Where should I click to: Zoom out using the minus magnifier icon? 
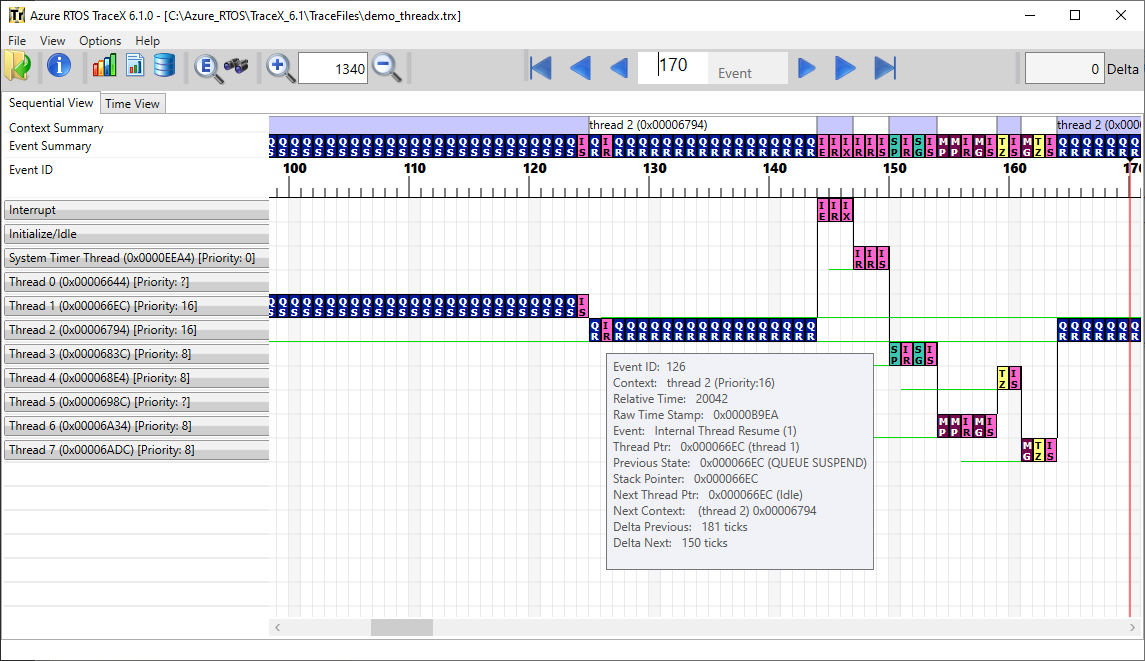386,68
